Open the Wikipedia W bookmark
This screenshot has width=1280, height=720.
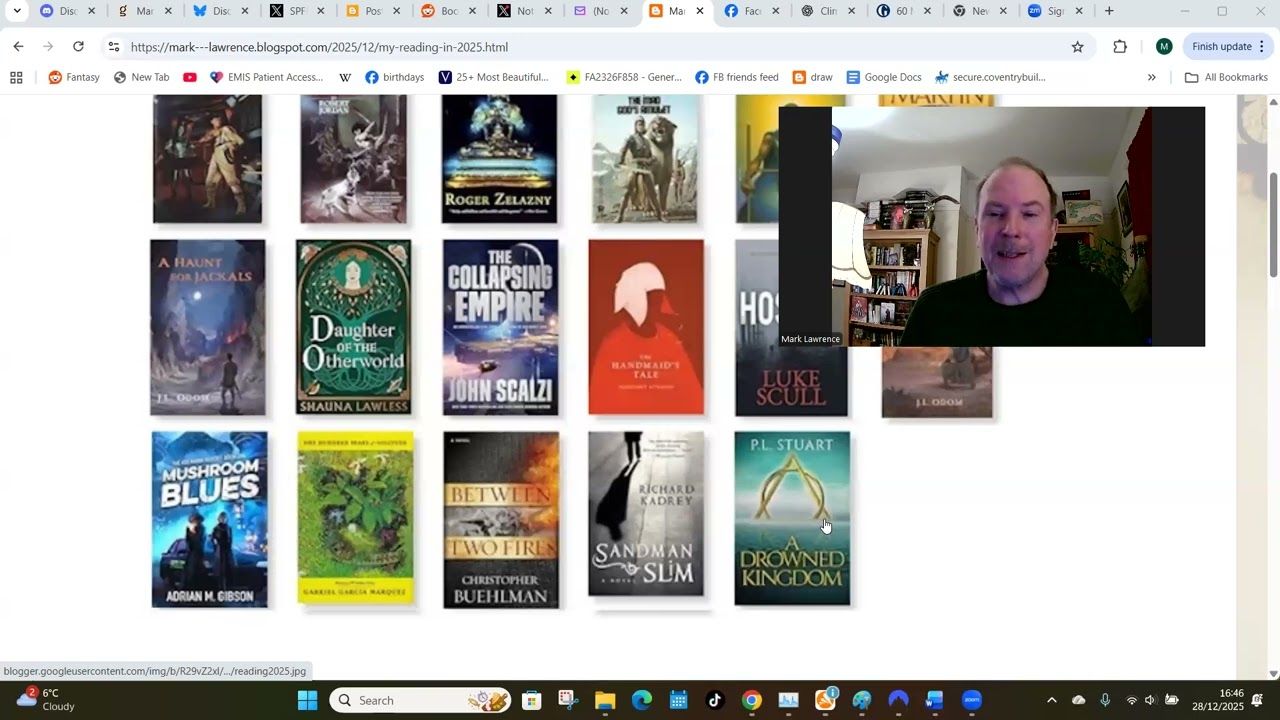pos(345,77)
